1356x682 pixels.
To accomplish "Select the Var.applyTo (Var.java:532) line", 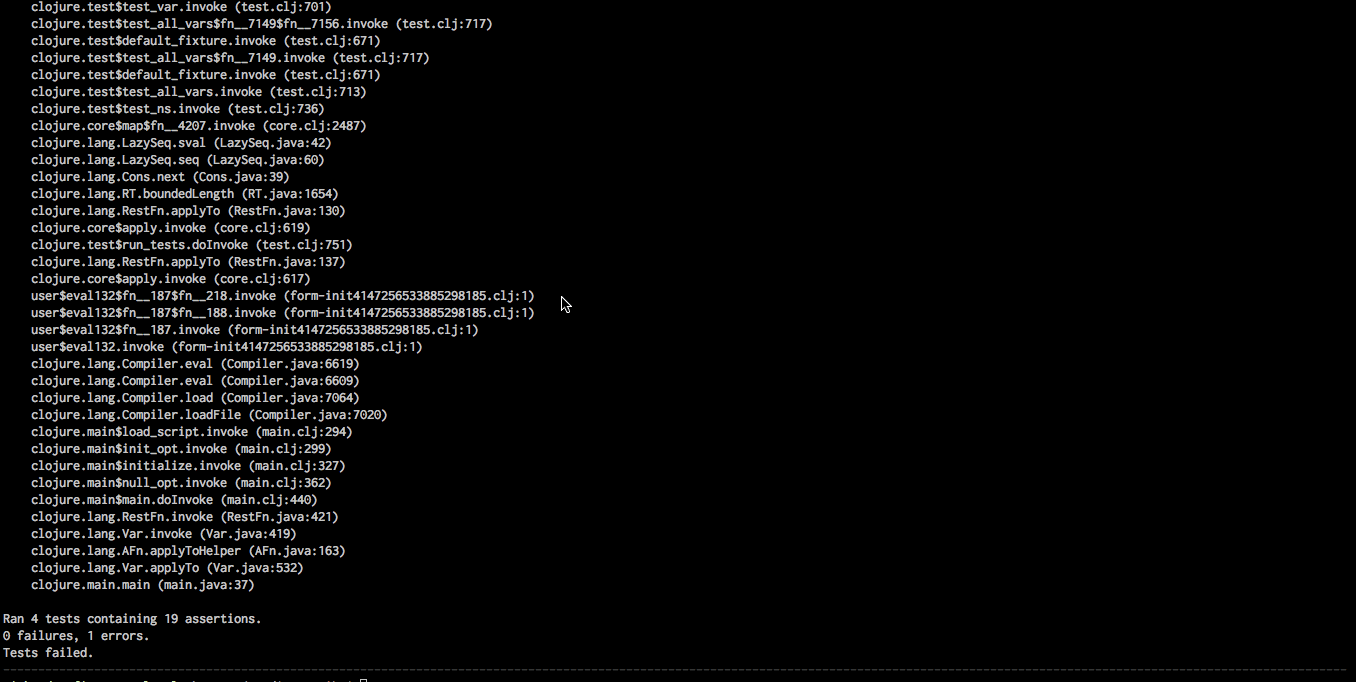I will coord(167,568).
